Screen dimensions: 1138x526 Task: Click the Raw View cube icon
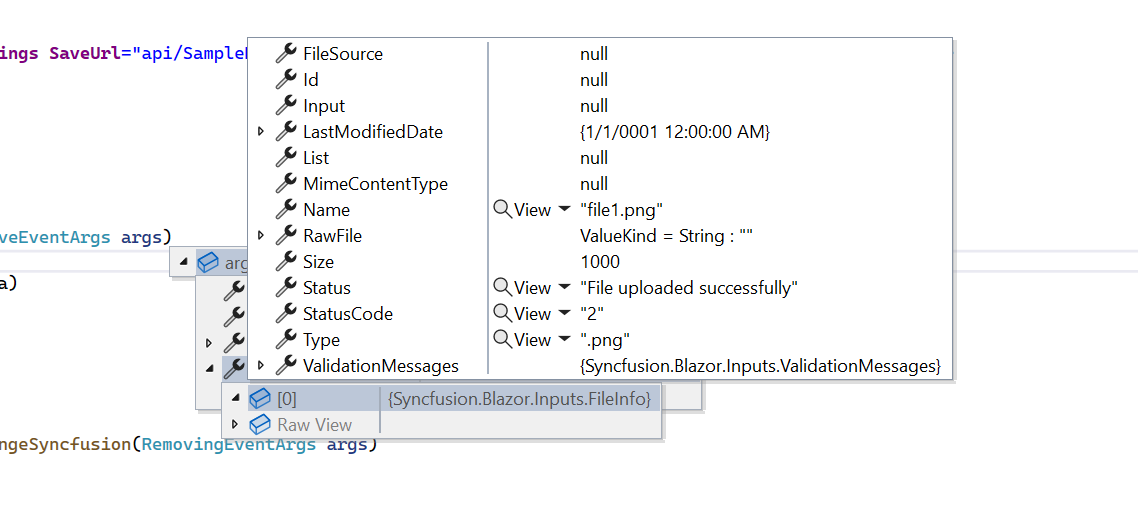click(x=260, y=425)
